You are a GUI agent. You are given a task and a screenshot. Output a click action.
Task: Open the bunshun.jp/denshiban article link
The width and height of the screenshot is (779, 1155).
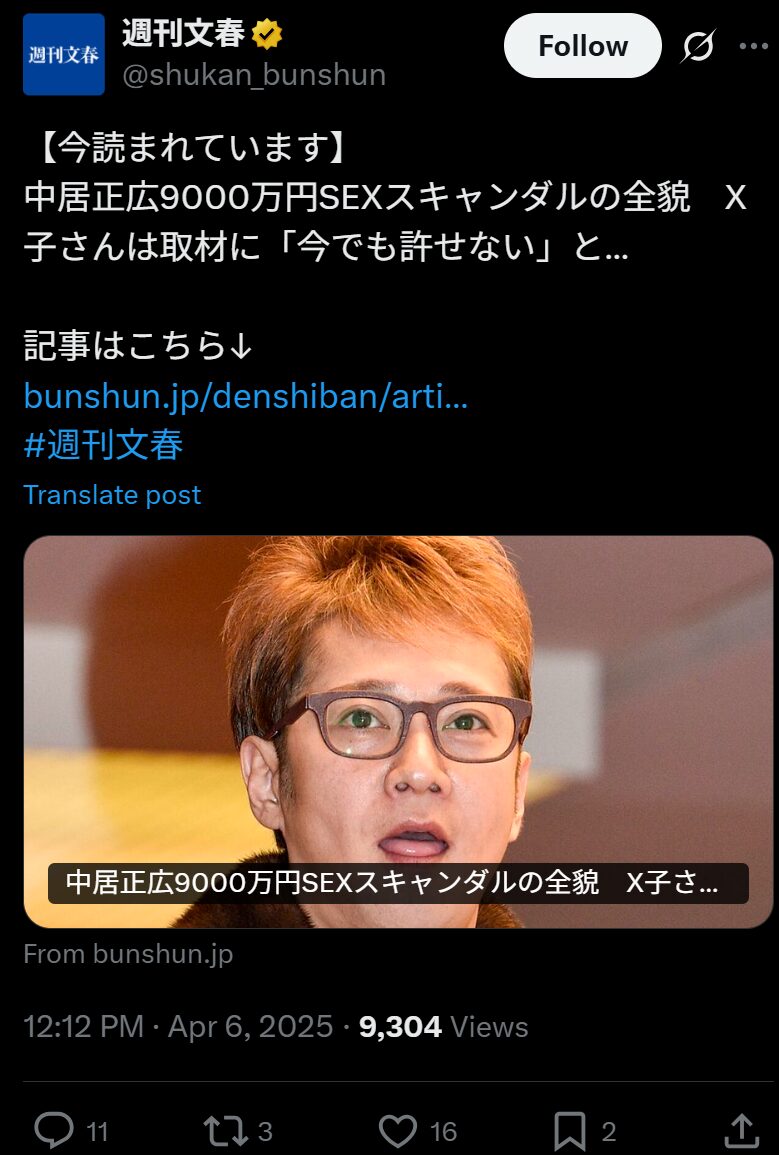pyautogui.click(x=246, y=396)
